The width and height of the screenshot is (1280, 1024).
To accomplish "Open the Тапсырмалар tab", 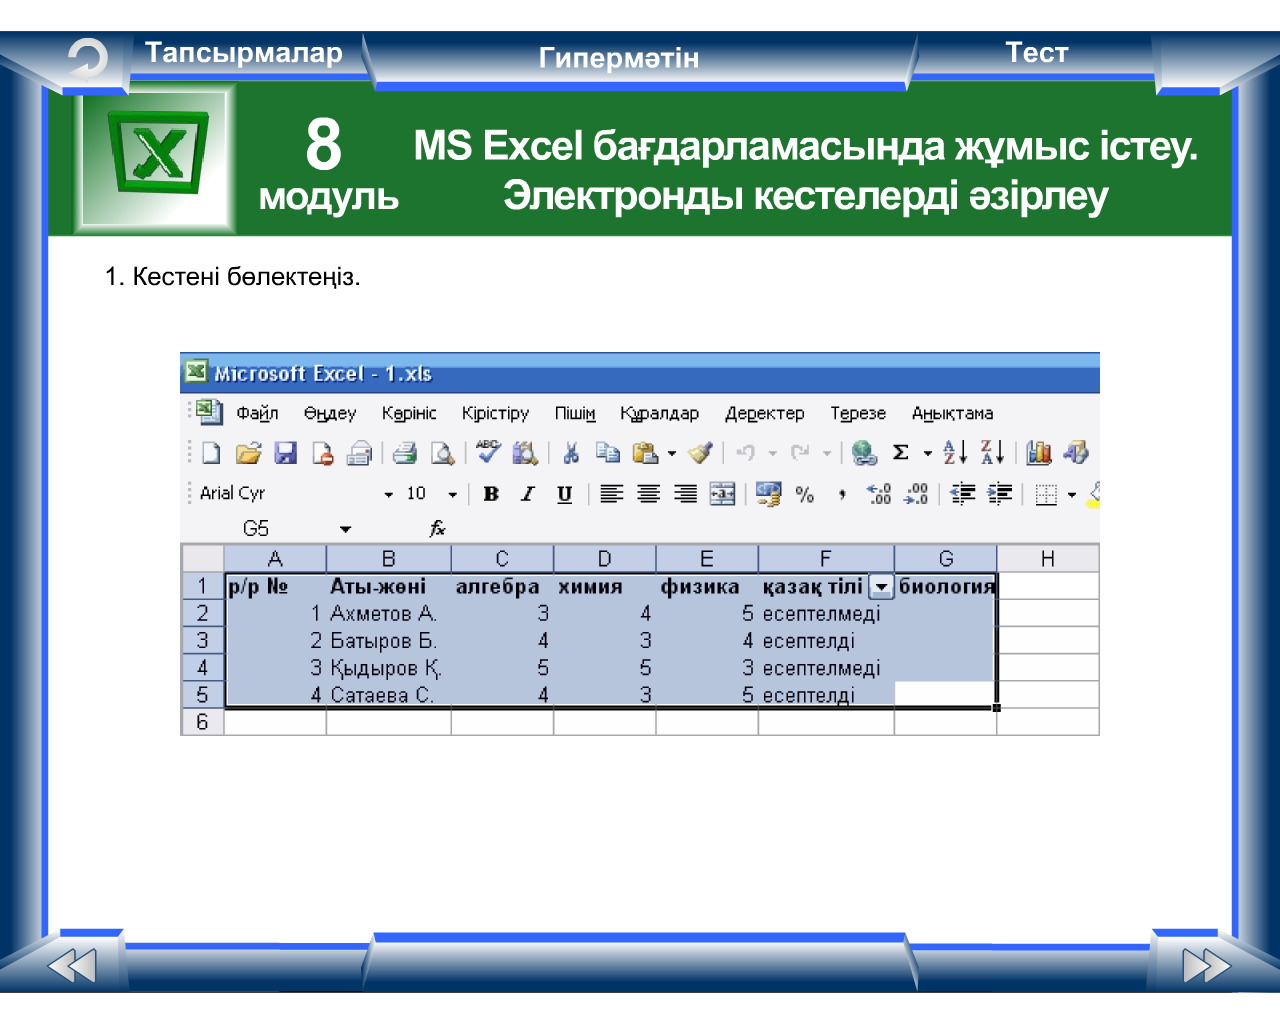I will tap(244, 53).
